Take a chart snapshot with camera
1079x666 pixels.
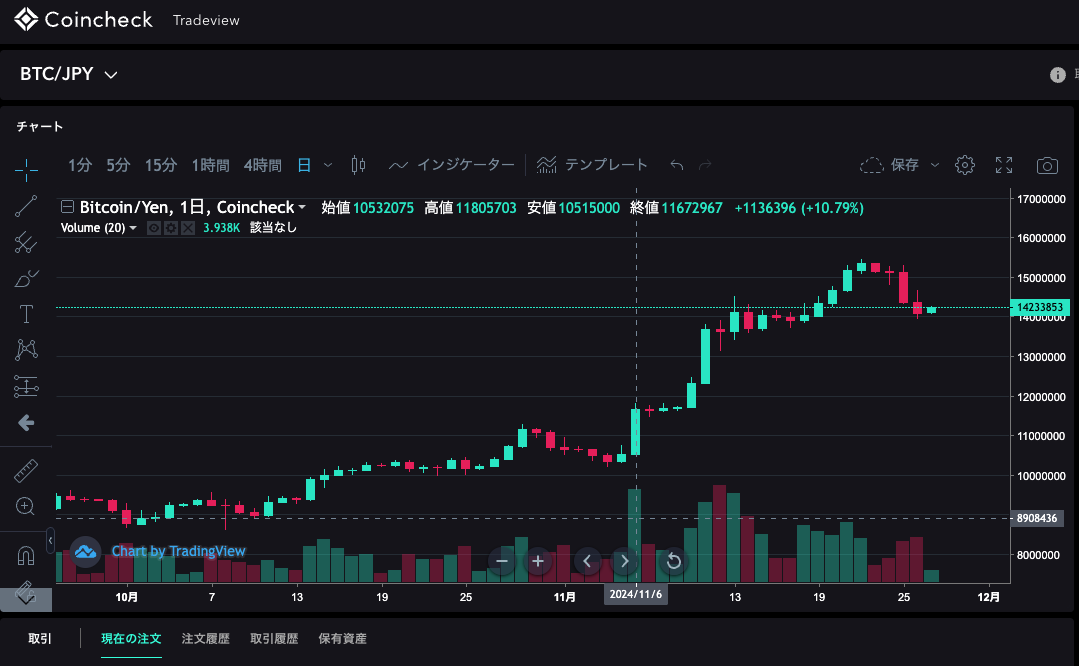tap(1047, 165)
